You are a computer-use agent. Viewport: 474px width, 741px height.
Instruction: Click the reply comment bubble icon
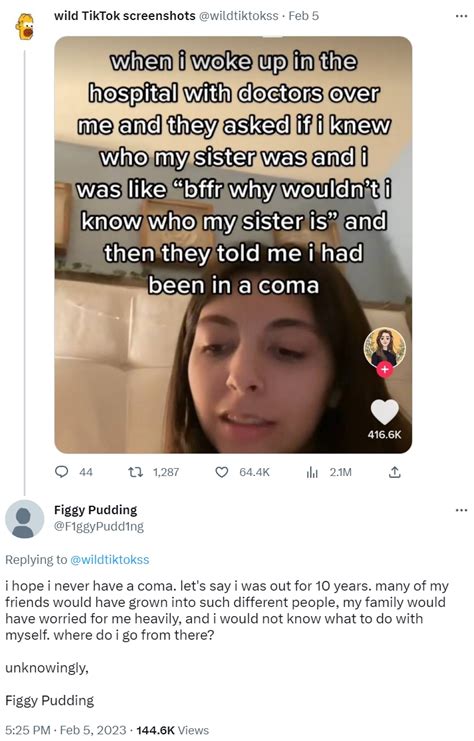61,472
